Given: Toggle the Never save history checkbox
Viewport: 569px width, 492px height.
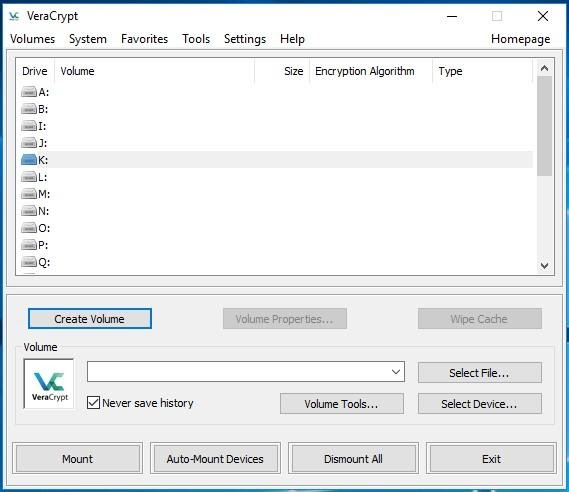Looking at the screenshot, I should point(93,403).
